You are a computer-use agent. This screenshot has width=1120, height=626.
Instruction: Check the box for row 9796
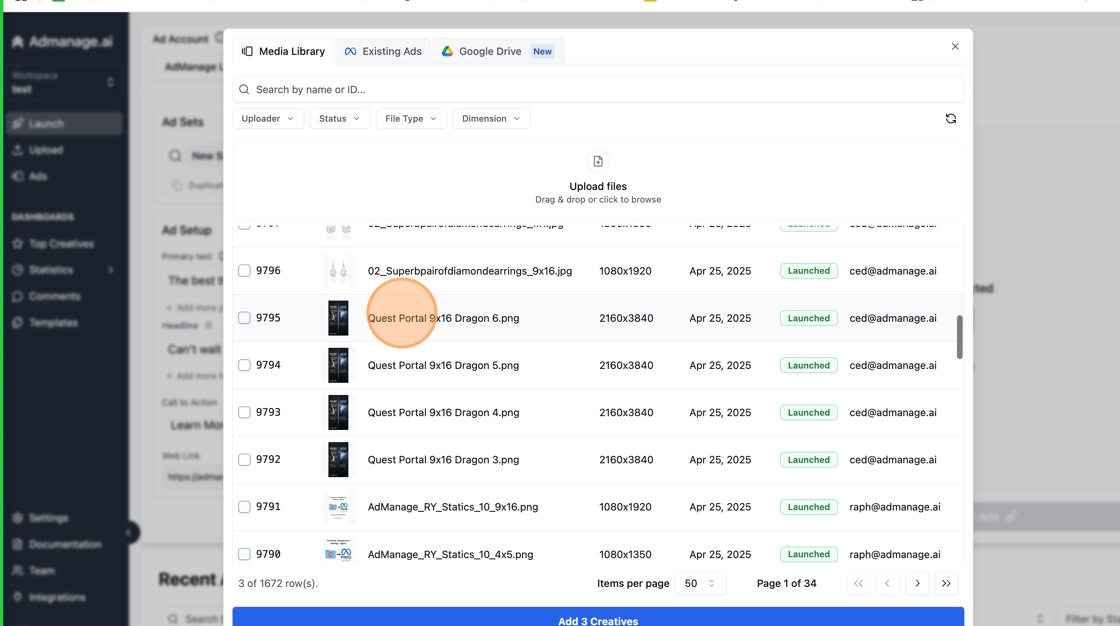244,271
